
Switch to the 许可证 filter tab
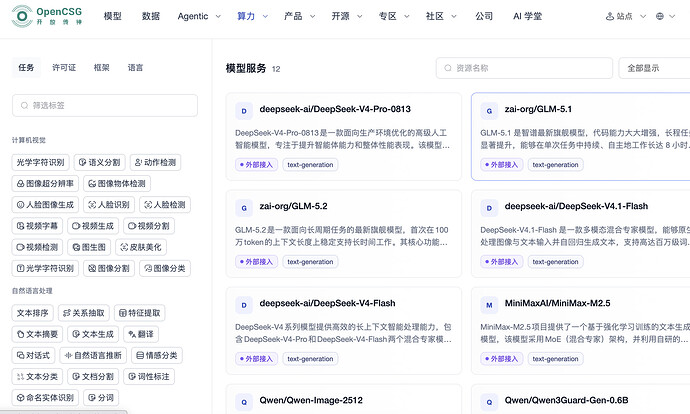pos(64,67)
